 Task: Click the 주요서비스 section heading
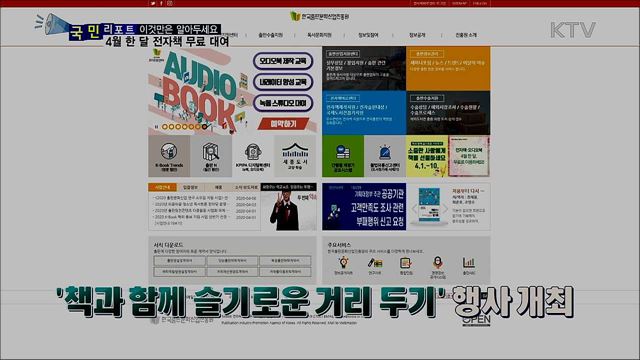[x=339, y=245]
